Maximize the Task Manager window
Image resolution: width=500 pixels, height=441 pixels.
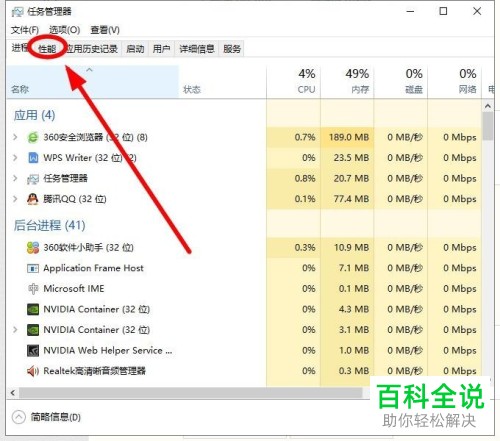(443, 11)
